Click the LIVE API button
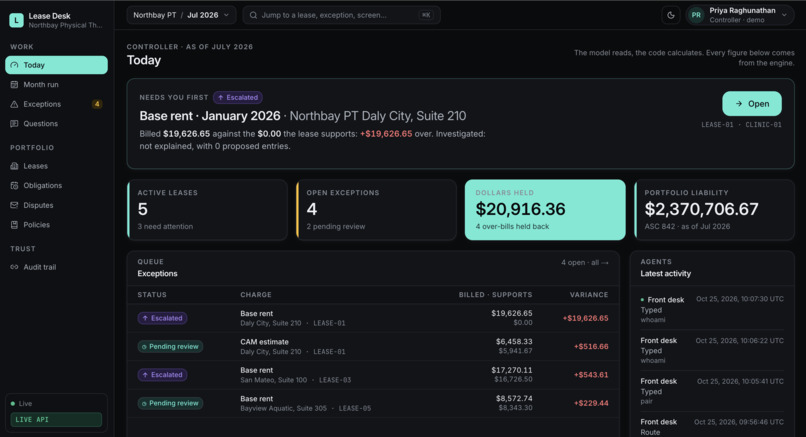 [x=57, y=420]
